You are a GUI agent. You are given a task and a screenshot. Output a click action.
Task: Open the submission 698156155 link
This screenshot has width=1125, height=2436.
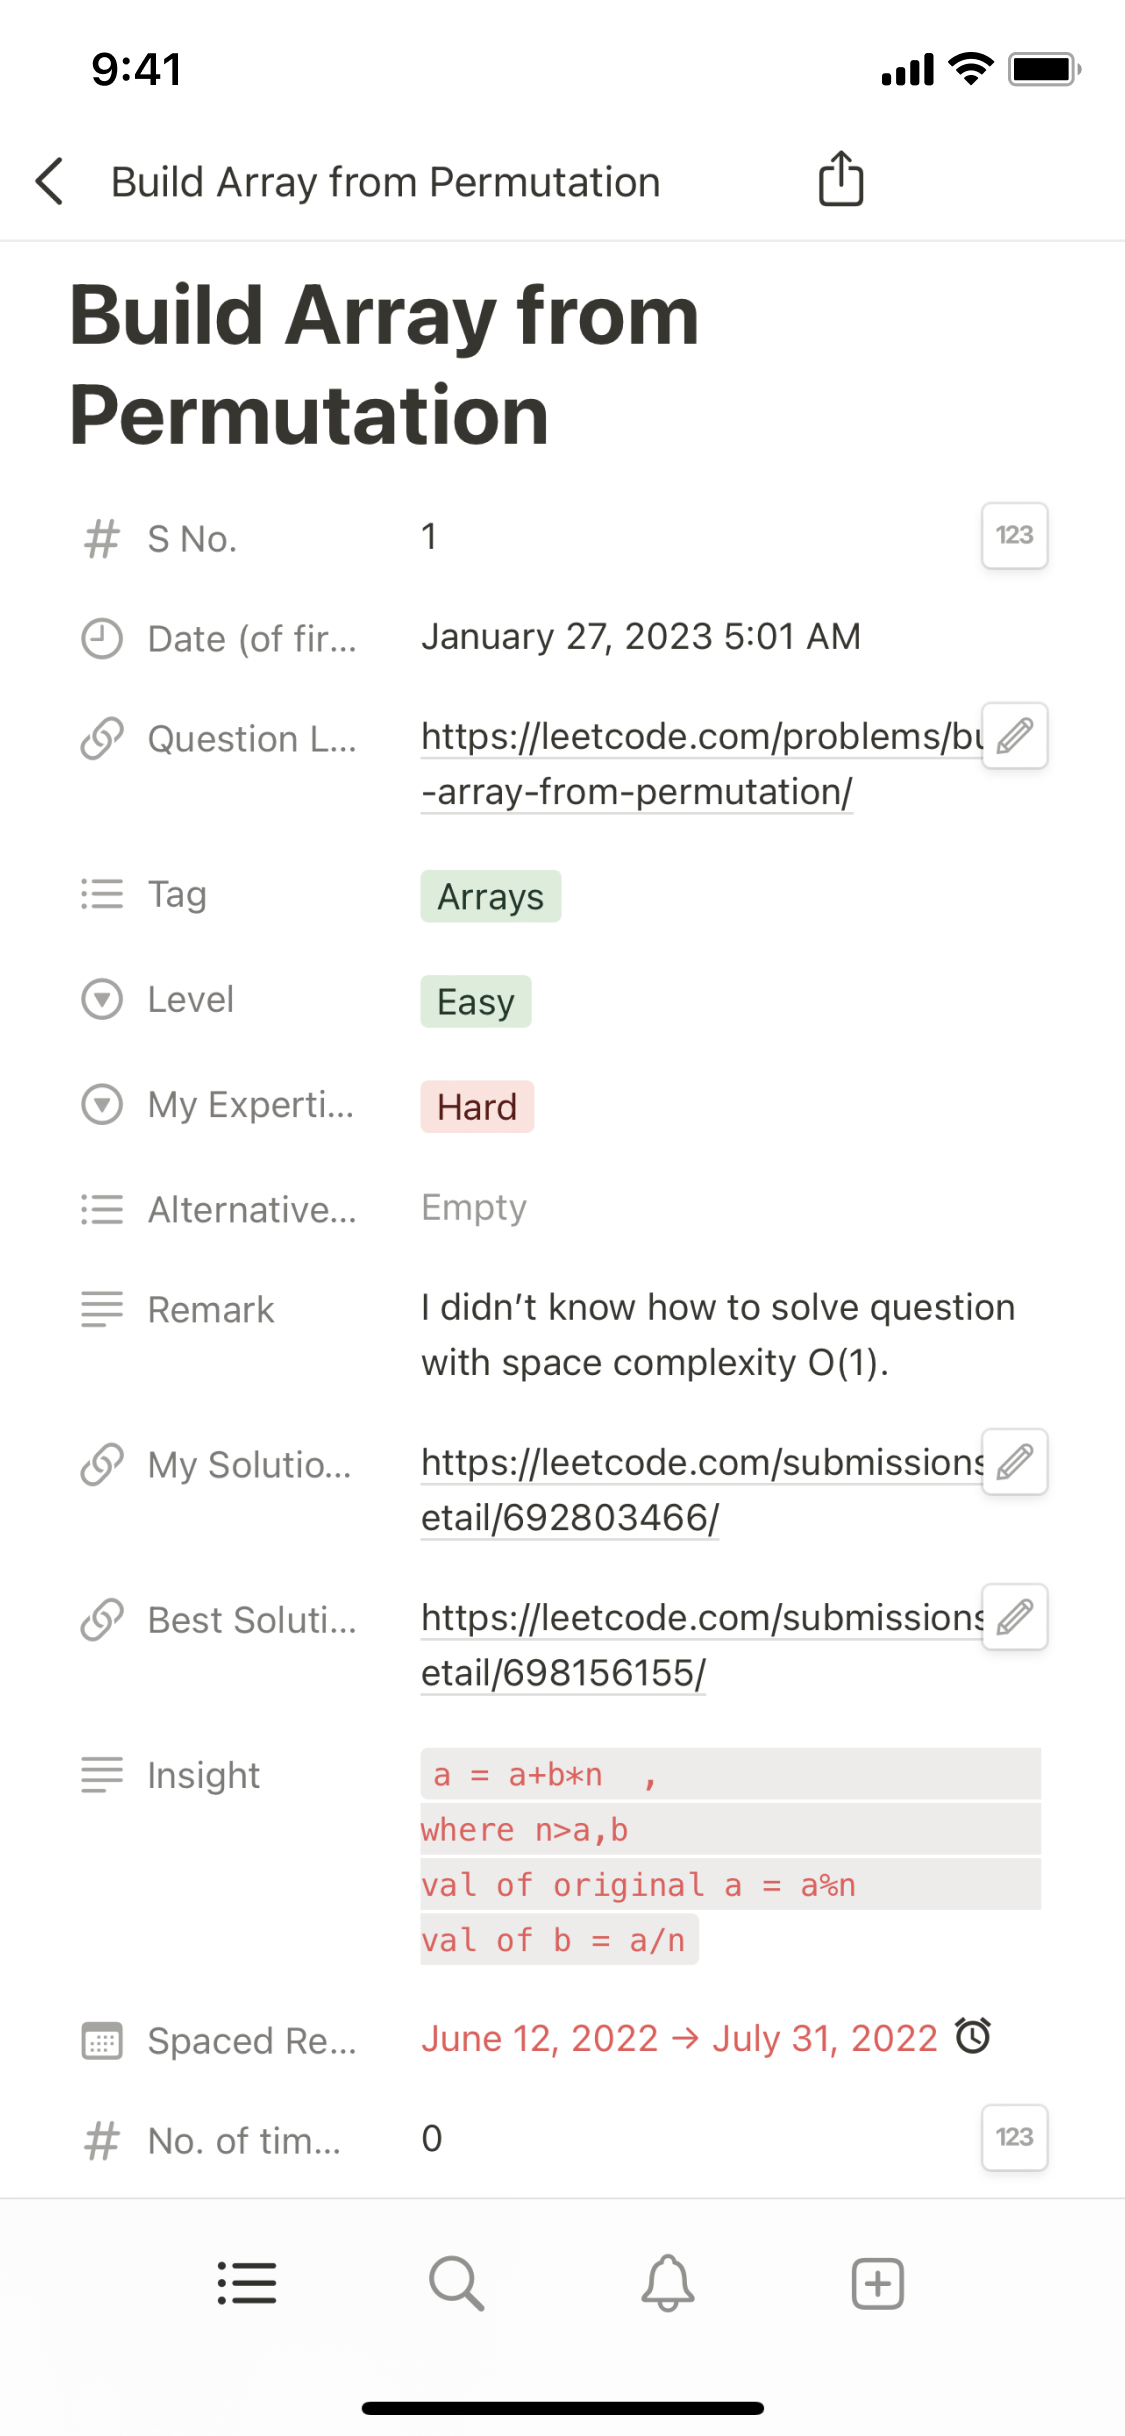coord(563,1673)
